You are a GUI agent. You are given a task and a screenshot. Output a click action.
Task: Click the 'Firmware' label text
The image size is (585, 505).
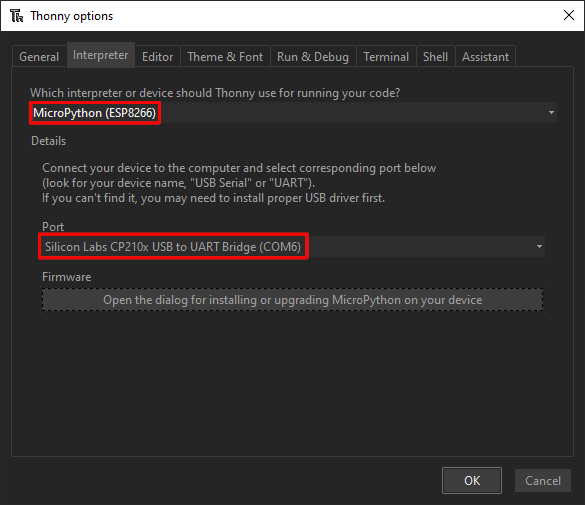pos(66,277)
